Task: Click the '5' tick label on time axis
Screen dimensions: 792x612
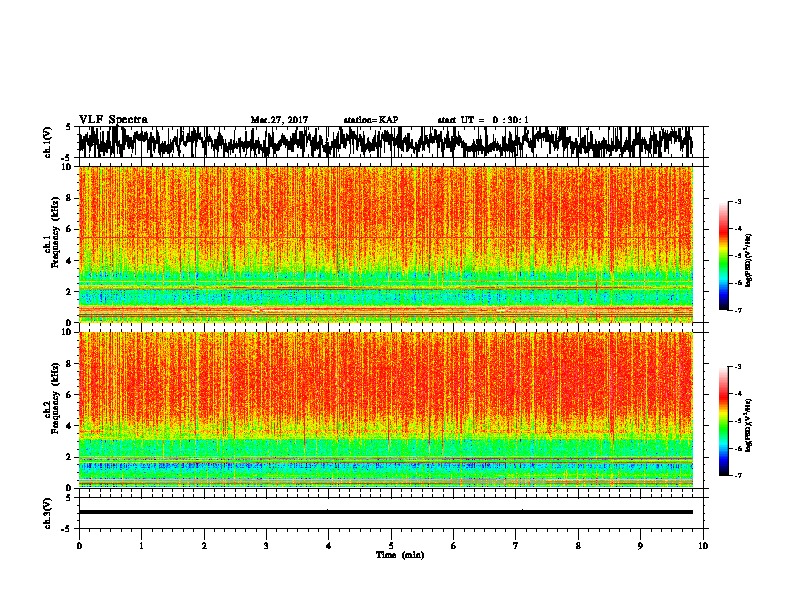Action: (x=391, y=546)
